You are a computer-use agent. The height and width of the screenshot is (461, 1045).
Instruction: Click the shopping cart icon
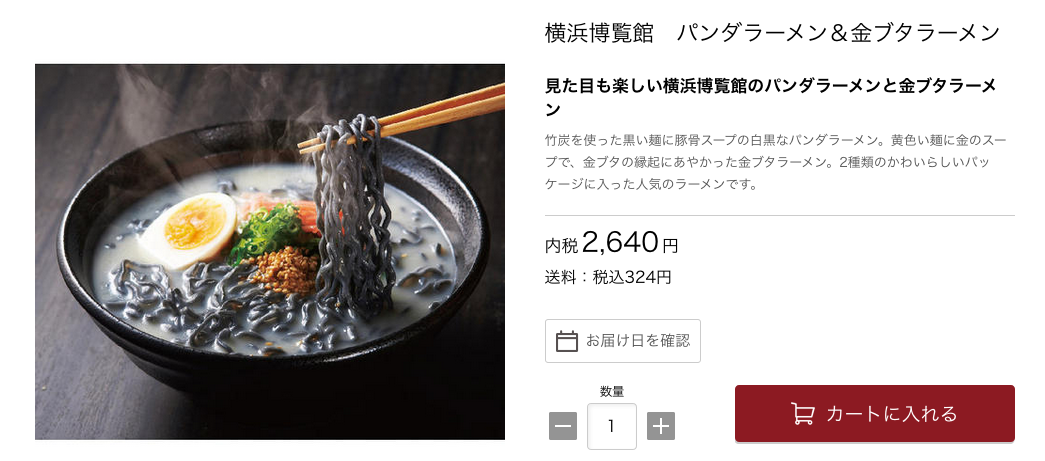pos(802,413)
